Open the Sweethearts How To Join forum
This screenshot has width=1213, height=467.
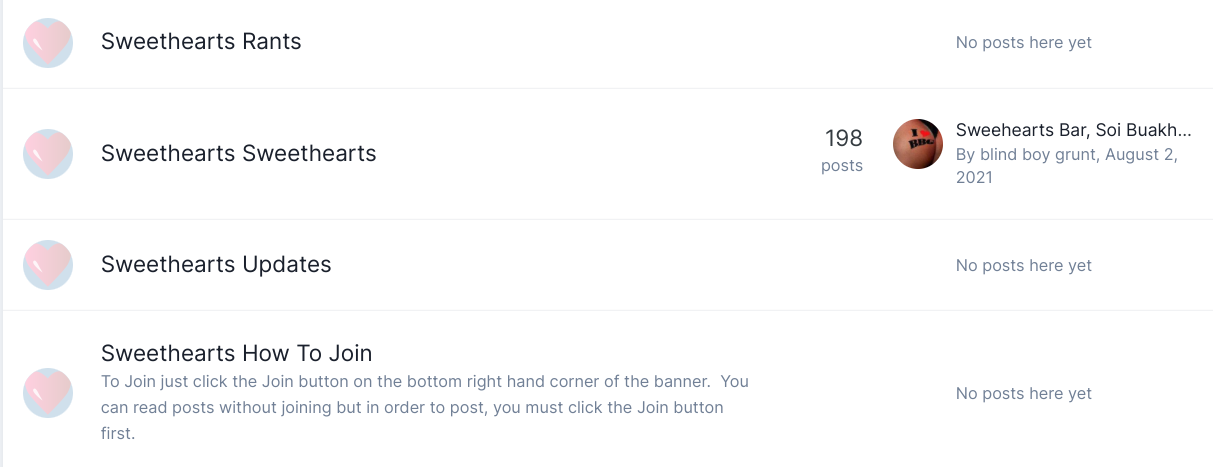pos(237,353)
